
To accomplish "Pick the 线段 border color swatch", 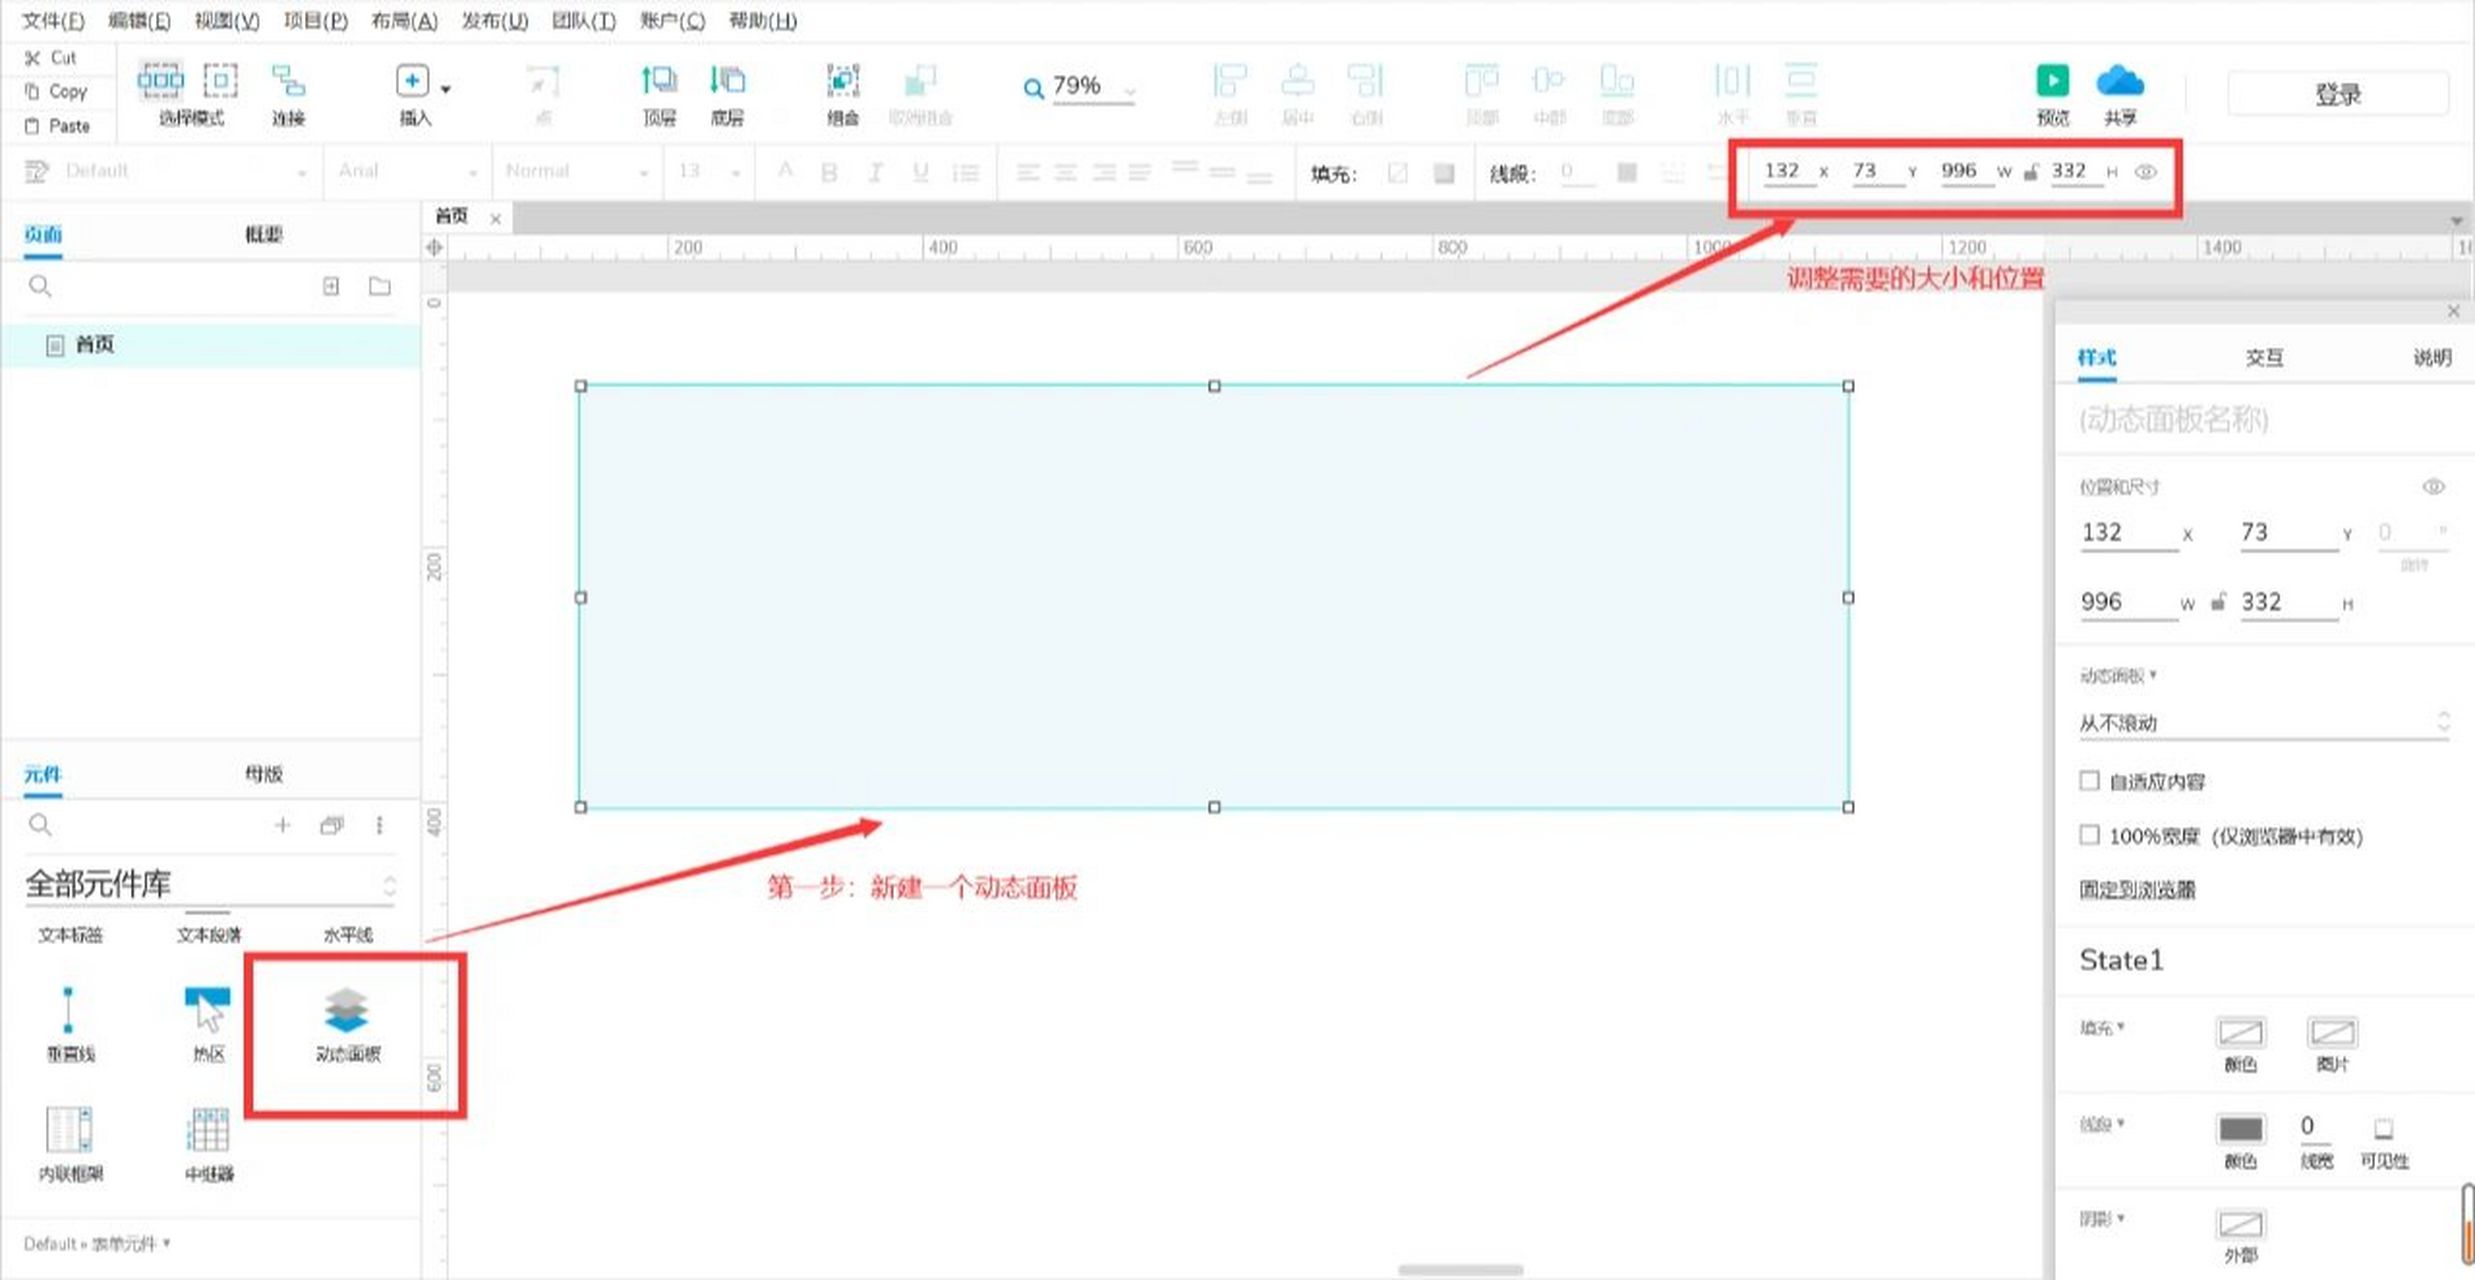I will point(2242,1131).
